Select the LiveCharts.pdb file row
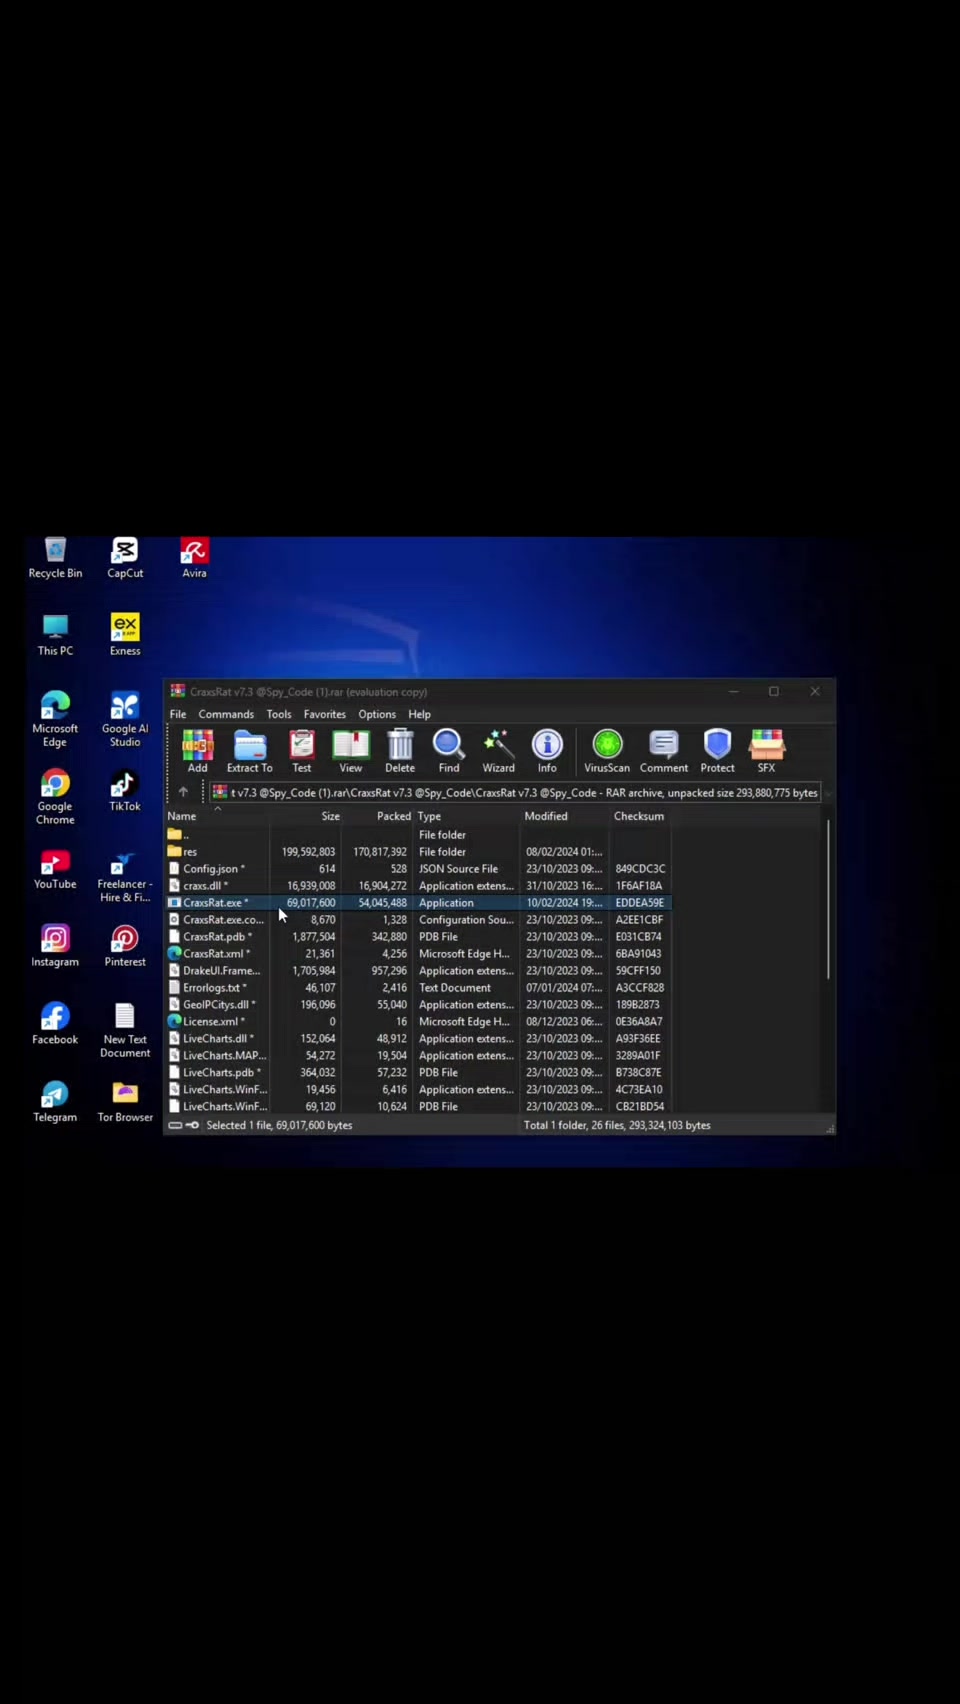The height and width of the screenshot is (1704, 960). point(418,1073)
